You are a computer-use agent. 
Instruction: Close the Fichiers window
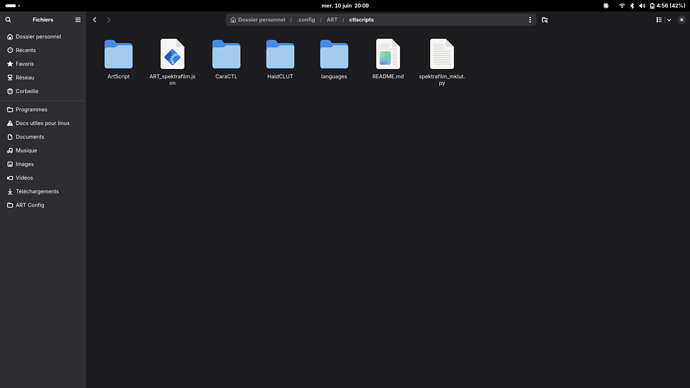pos(682,20)
